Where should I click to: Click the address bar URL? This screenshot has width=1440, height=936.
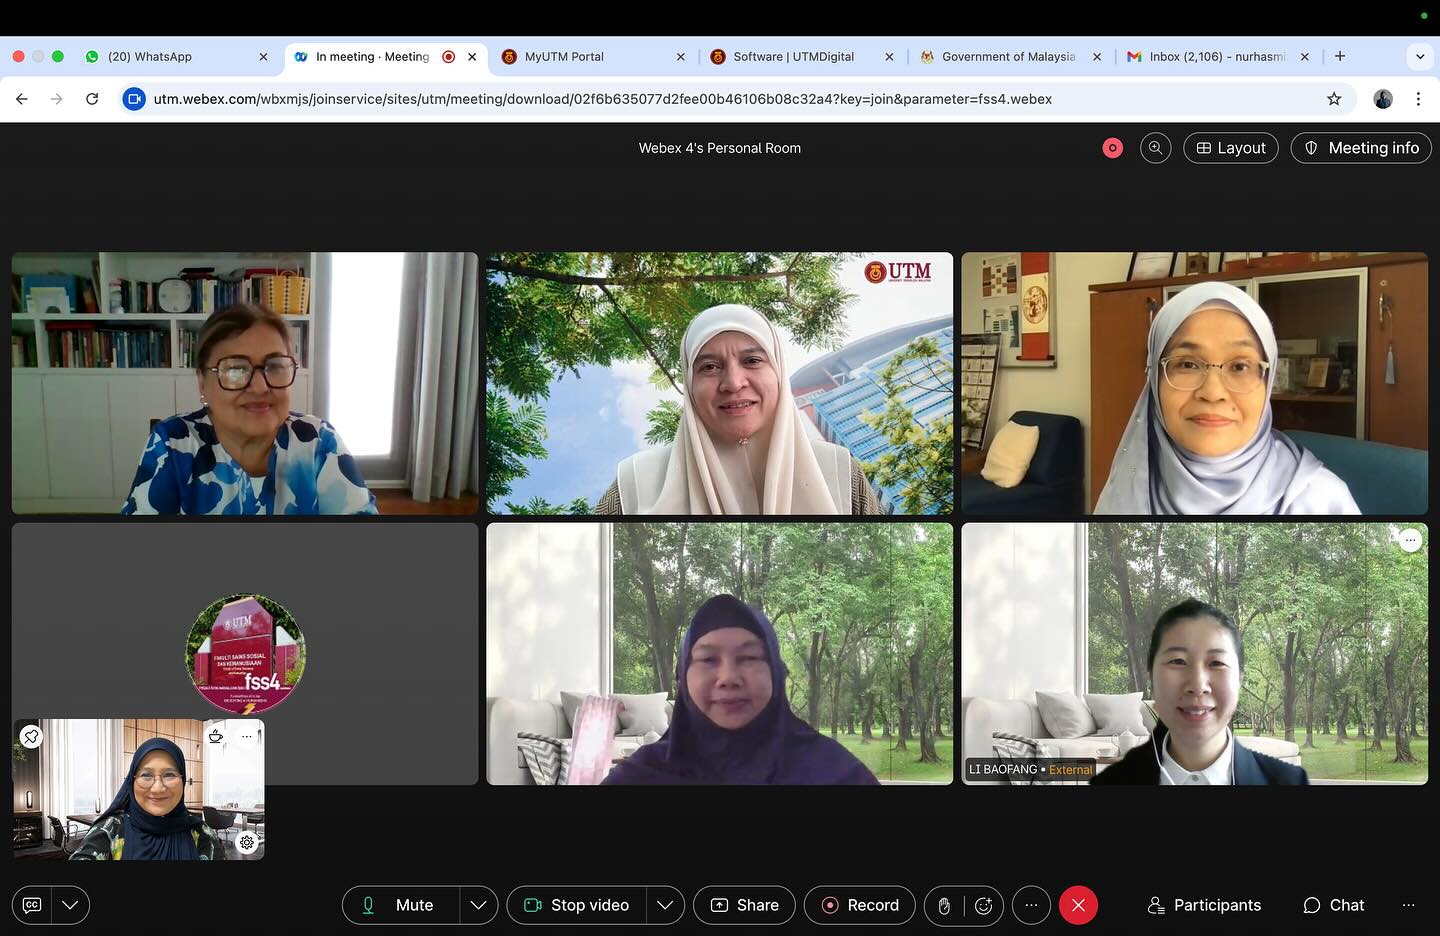click(603, 99)
